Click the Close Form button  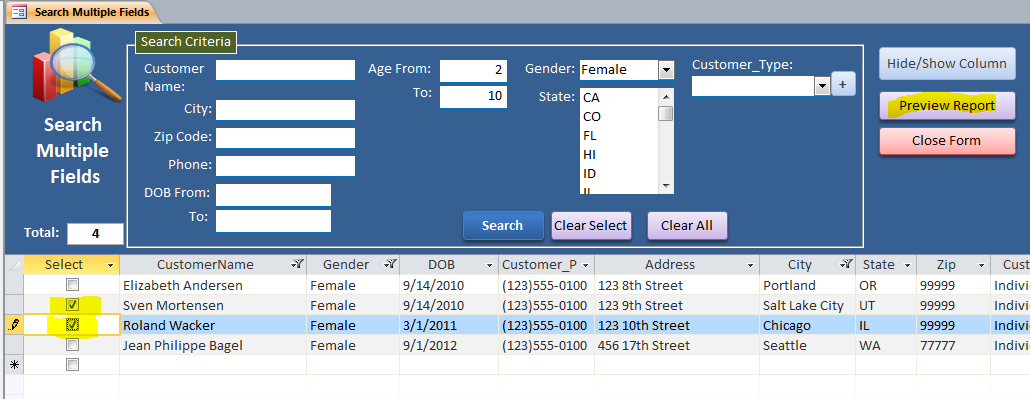(x=947, y=141)
